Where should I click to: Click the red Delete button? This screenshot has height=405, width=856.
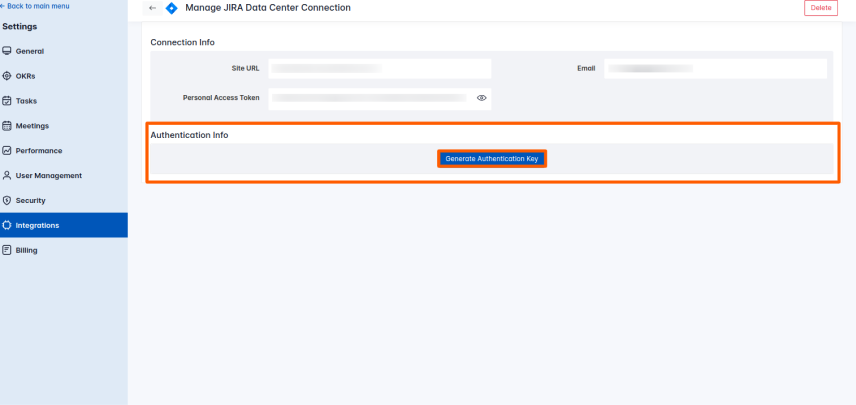(821, 8)
